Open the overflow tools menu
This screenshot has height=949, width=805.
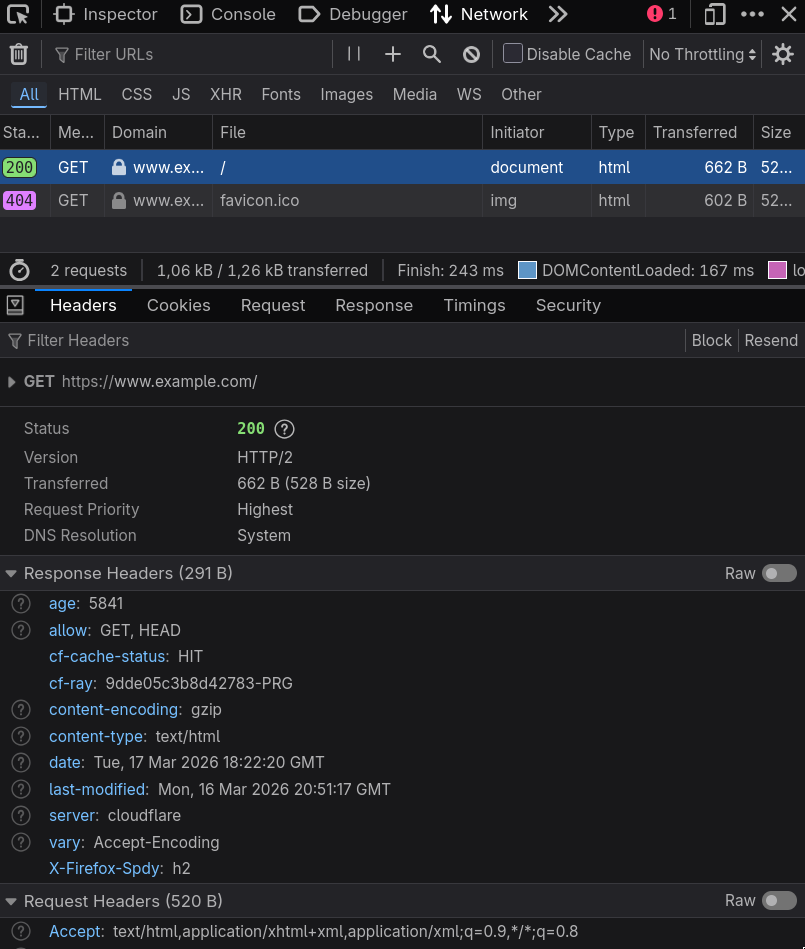pyautogui.click(x=753, y=14)
